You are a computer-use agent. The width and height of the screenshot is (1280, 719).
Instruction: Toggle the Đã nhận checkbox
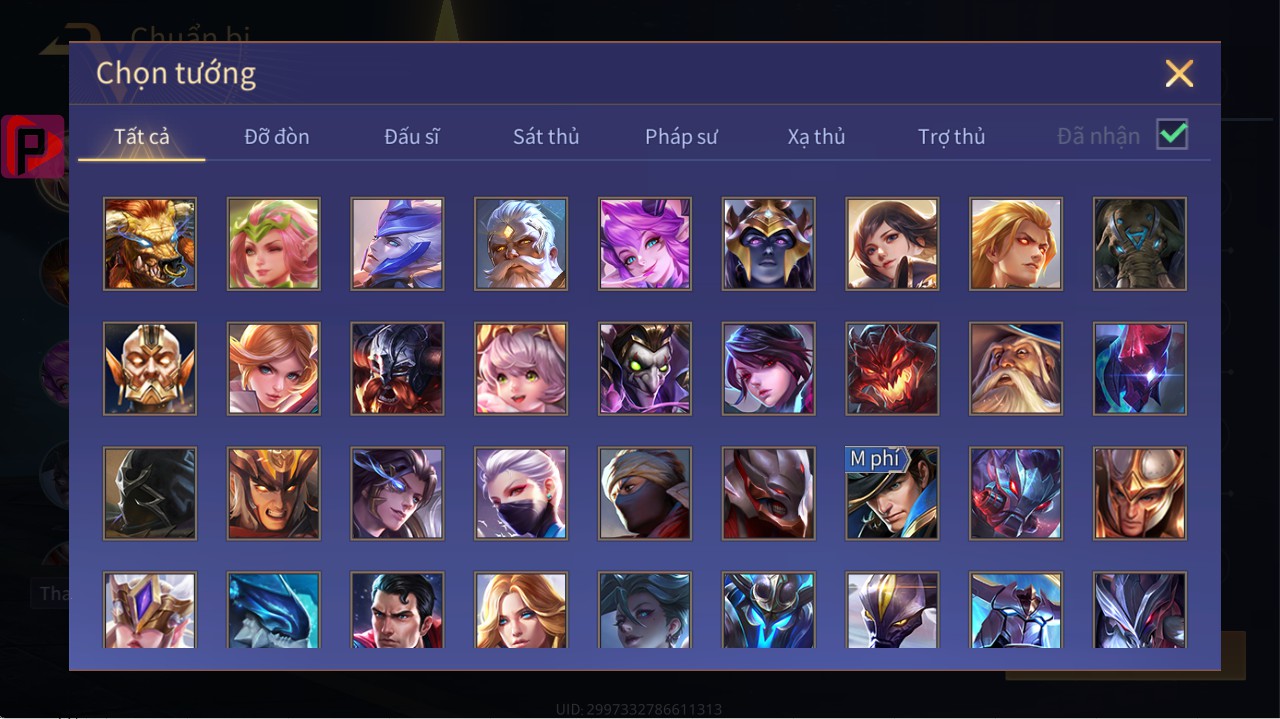pyautogui.click(x=1172, y=134)
